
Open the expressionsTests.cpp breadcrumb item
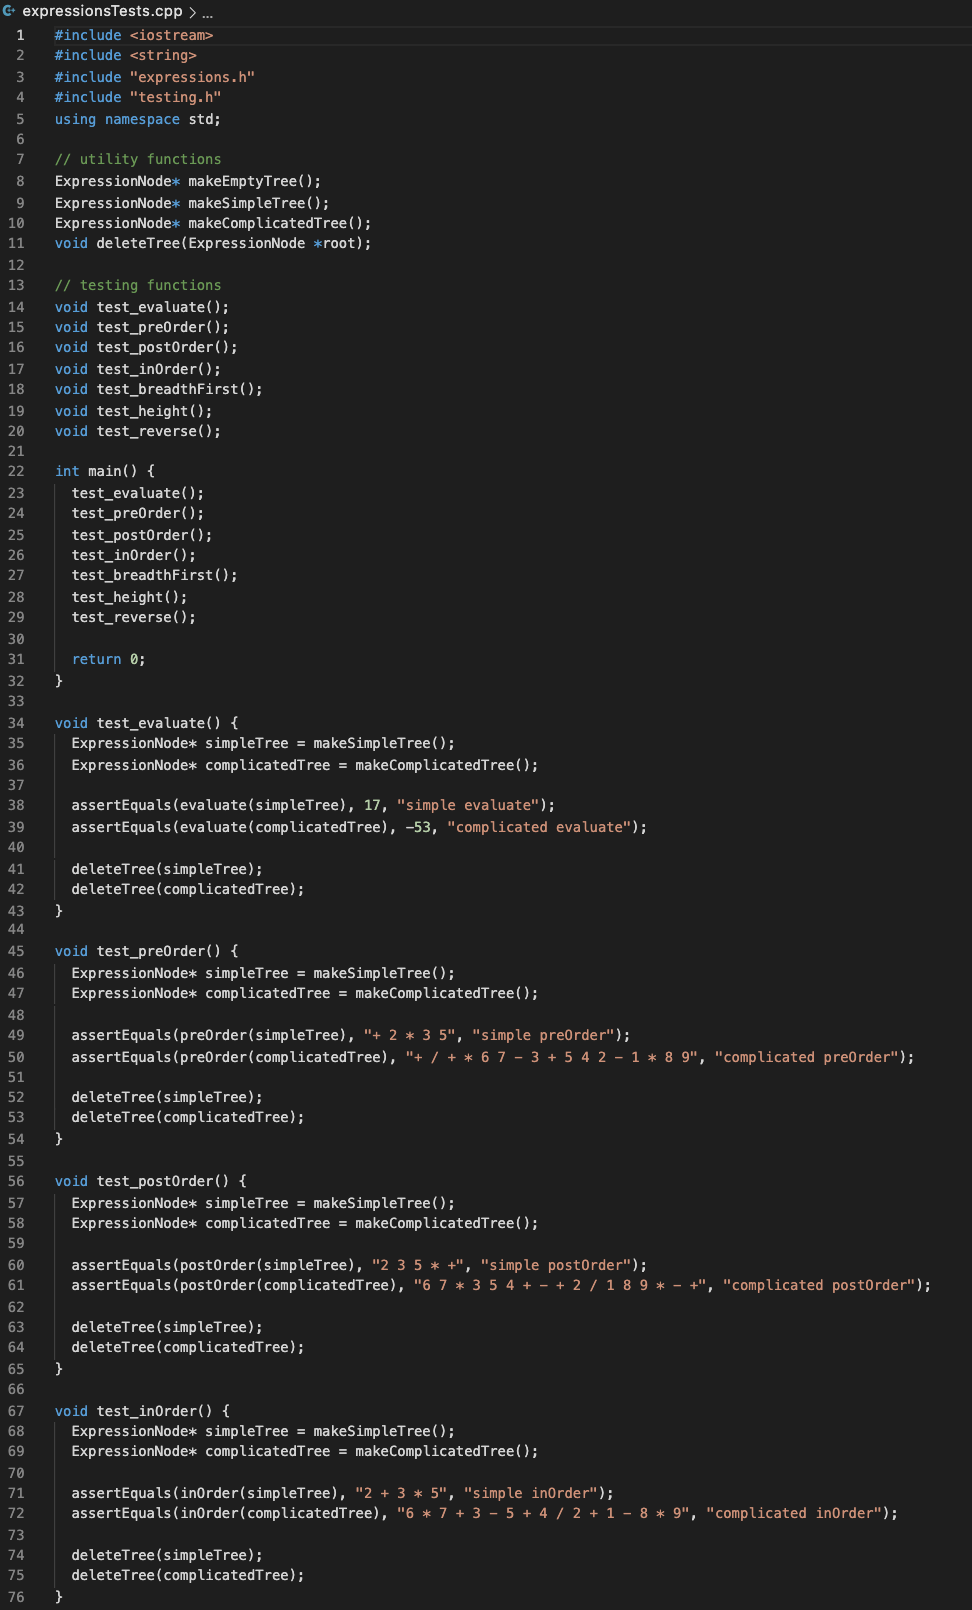(102, 11)
